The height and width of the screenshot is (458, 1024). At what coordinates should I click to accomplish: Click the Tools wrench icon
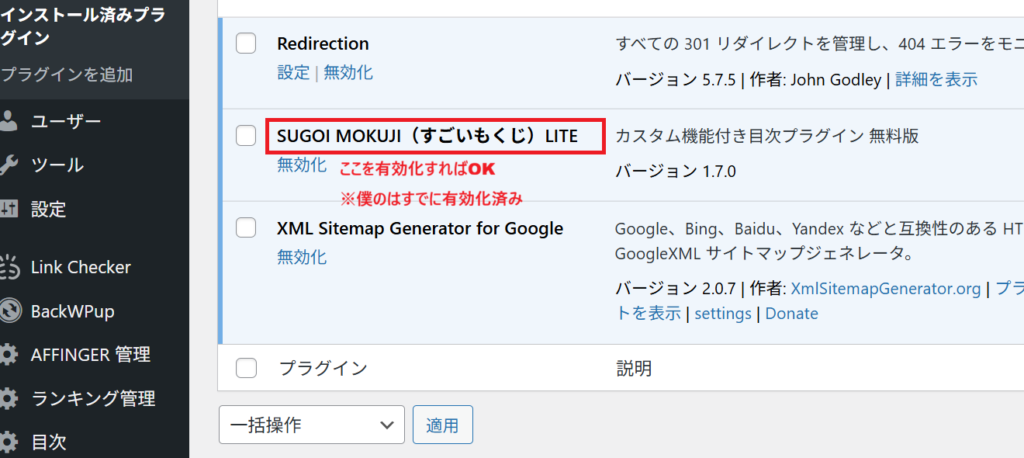[x=9, y=165]
